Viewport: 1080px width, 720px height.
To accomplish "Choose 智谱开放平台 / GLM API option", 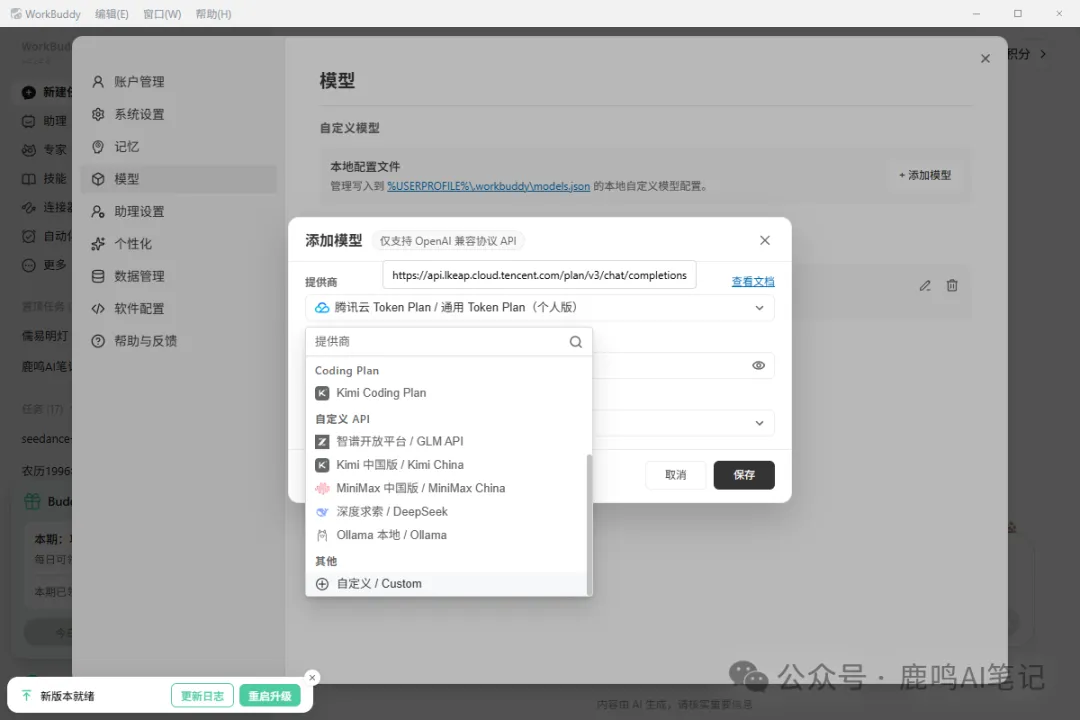I will pyautogui.click(x=448, y=441).
